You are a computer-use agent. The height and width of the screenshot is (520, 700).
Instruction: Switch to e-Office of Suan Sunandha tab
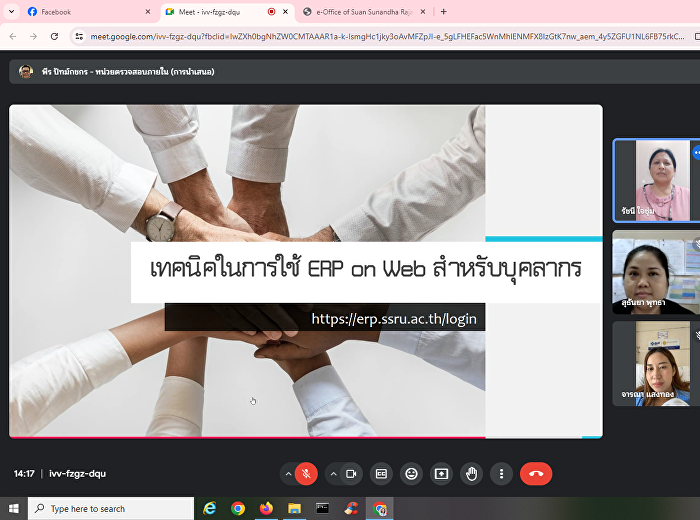[x=364, y=12]
